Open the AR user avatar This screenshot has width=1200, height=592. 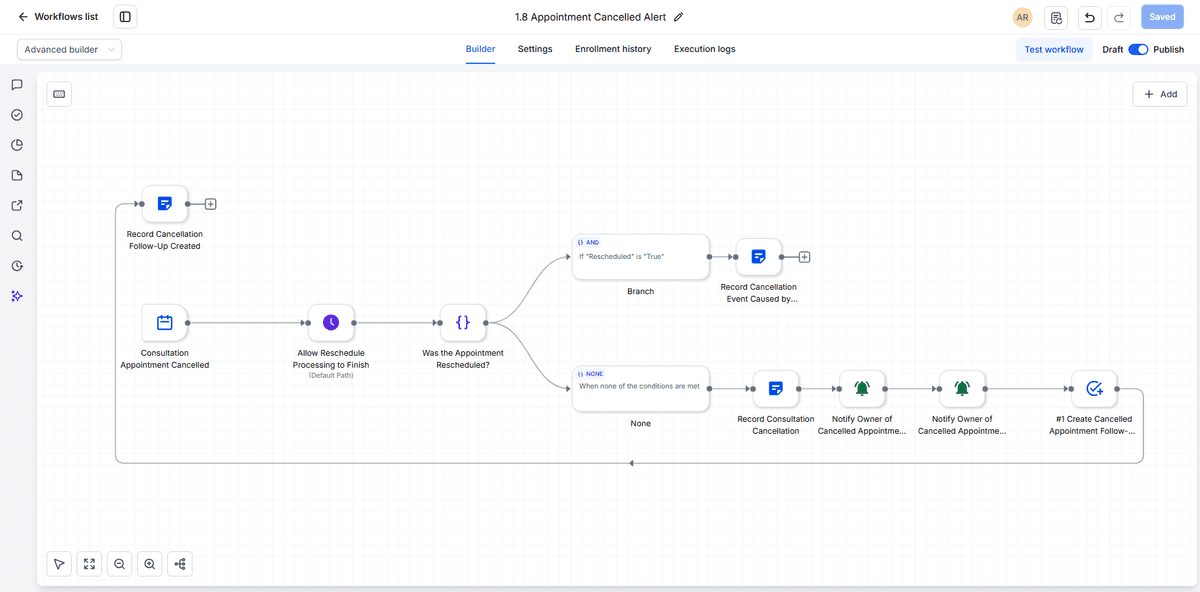point(1022,17)
